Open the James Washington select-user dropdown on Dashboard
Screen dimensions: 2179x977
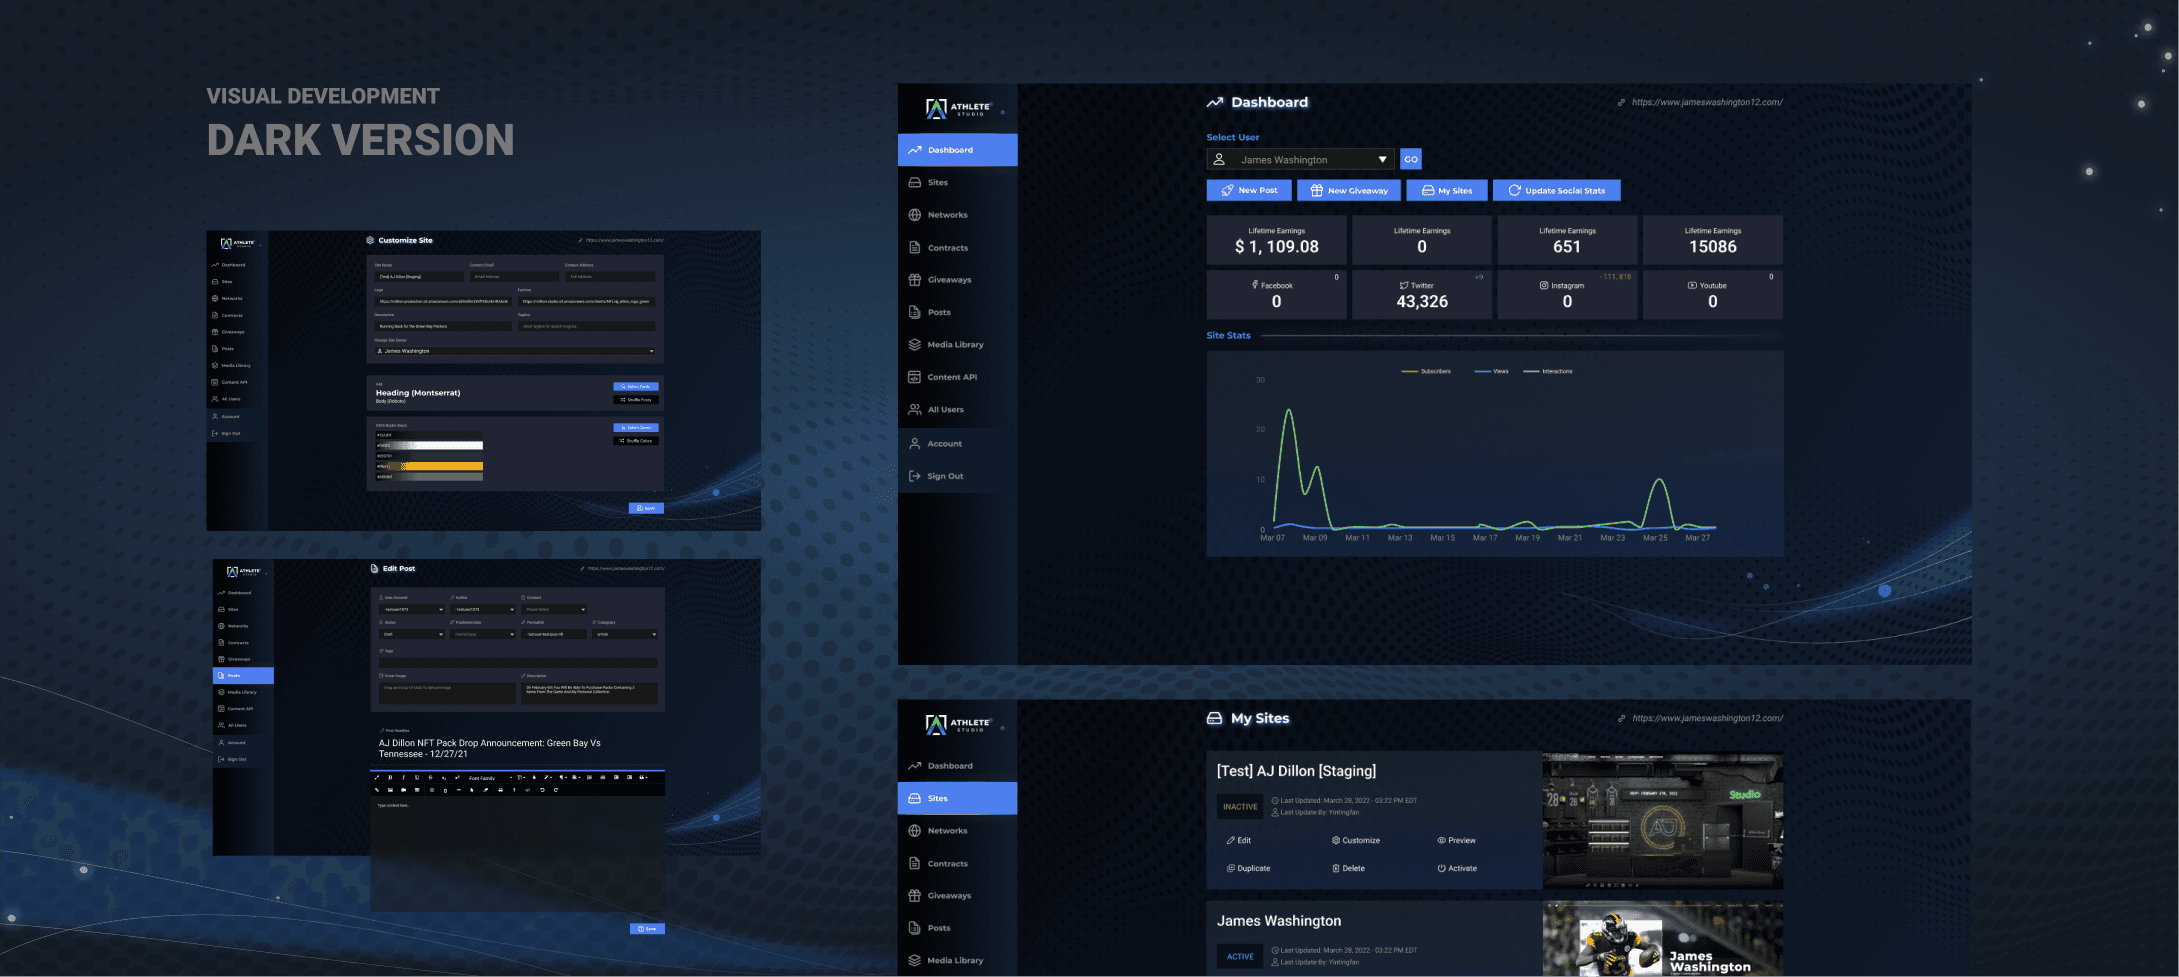click(x=1301, y=160)
